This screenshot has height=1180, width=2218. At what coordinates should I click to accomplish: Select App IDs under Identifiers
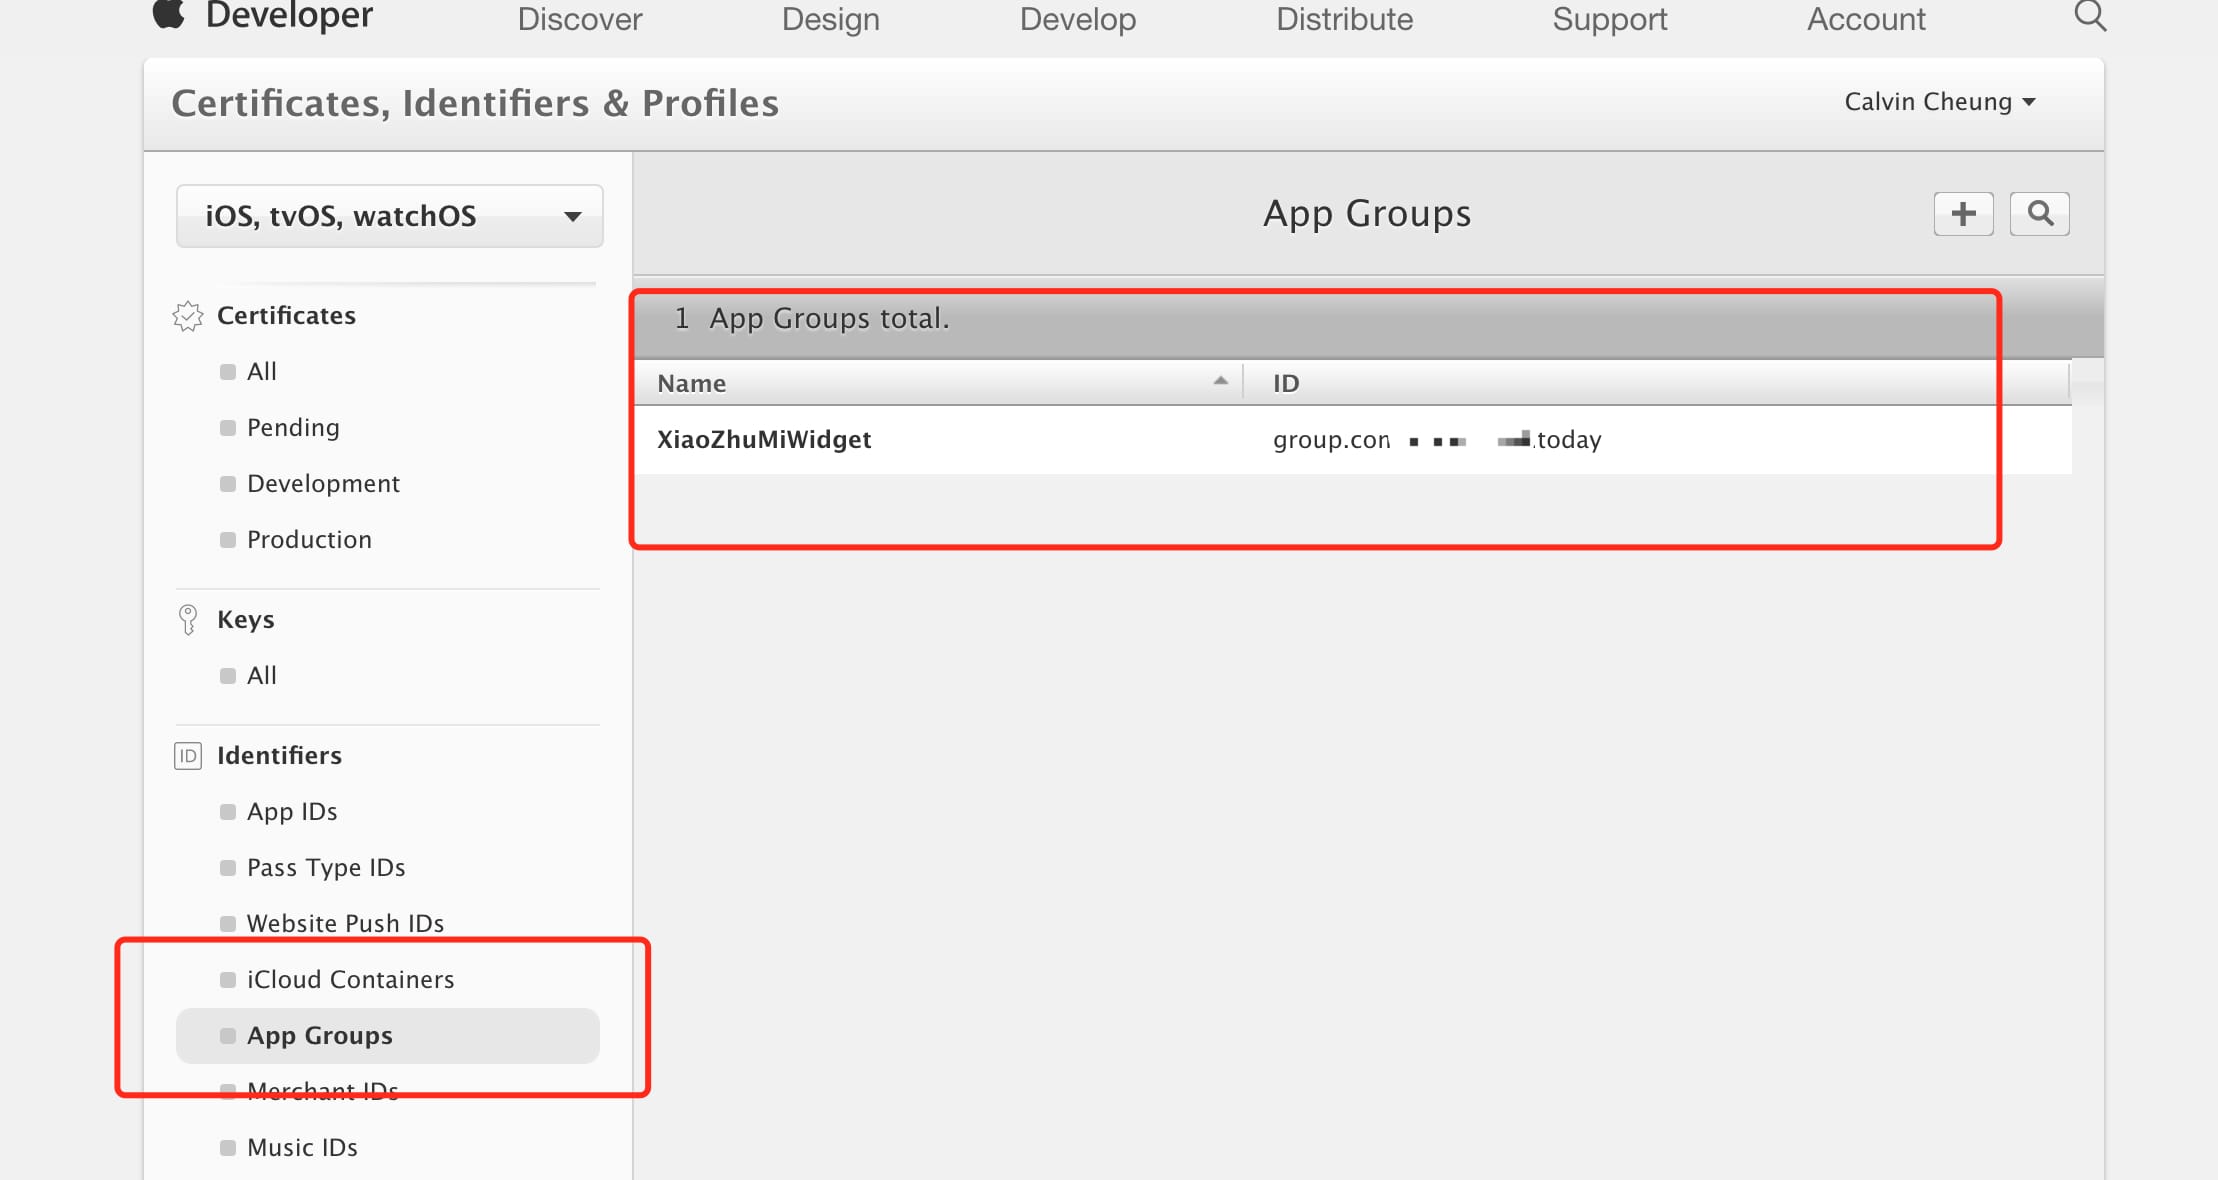[292, 812]
